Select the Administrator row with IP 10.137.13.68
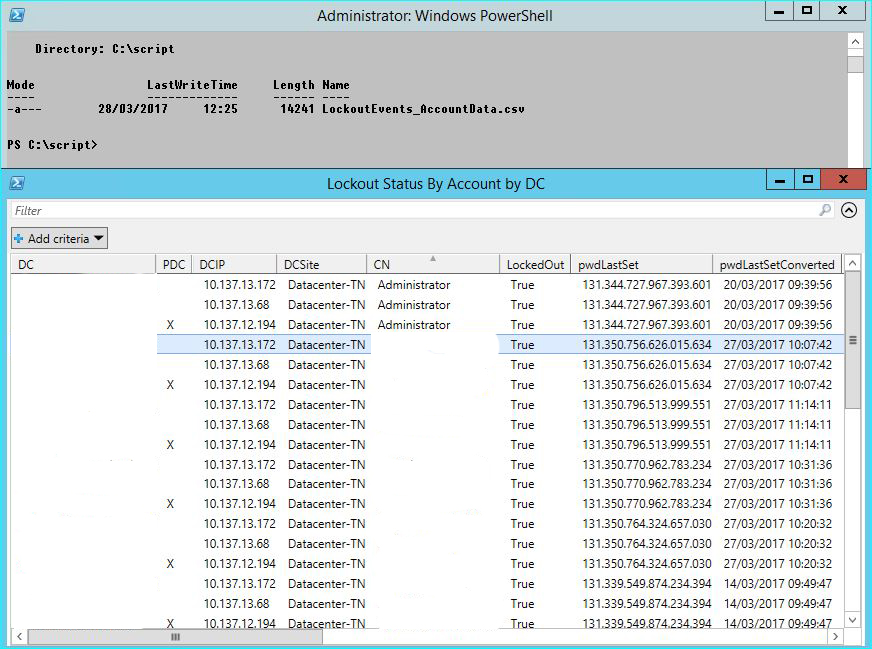Image resolution: width=872 pixels, height=649 pixels. (427, 305)
